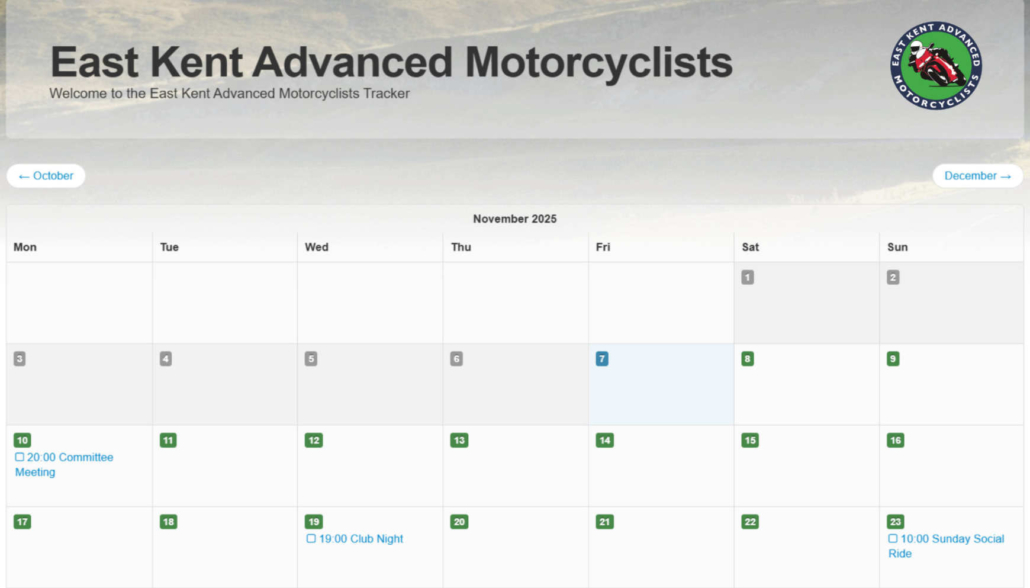Viewport: 1030px width, 588px height.
Task: Click the East Kent Advanced Motorcyclists logo
Action: tap(935, 66)
